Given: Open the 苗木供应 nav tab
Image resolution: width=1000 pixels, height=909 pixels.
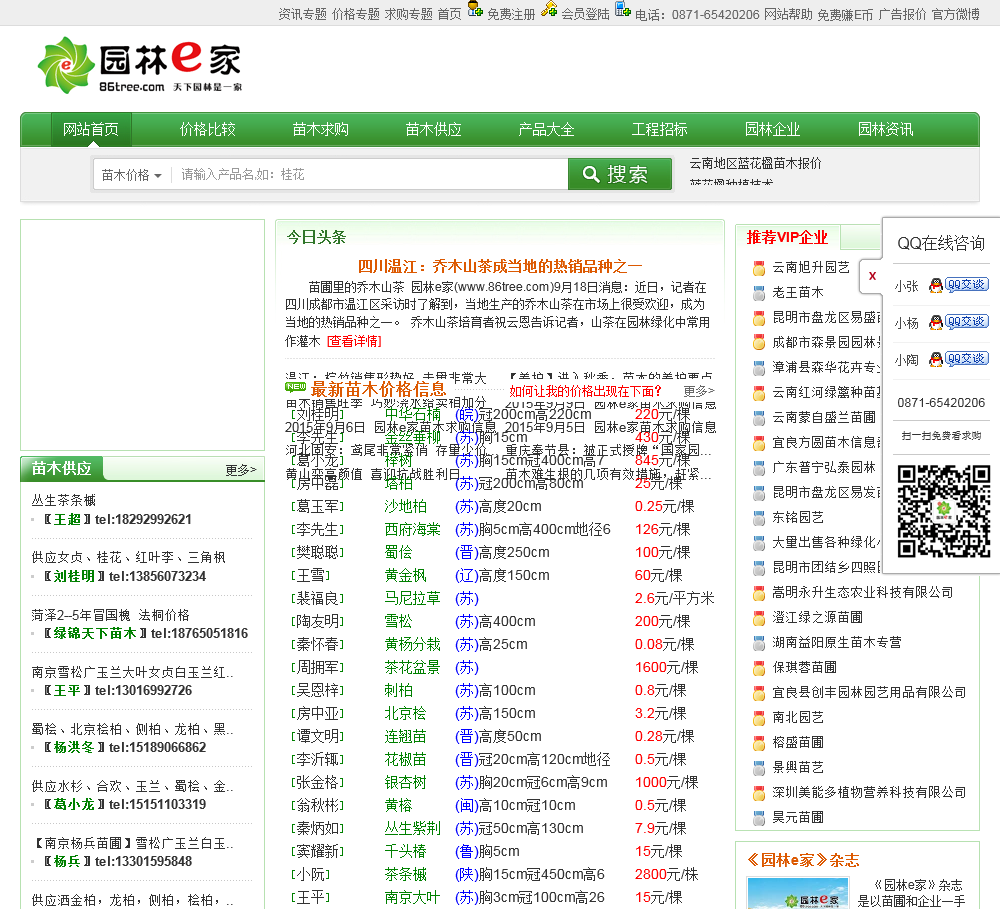Looking at the screenshot, I should coord(434,129).
